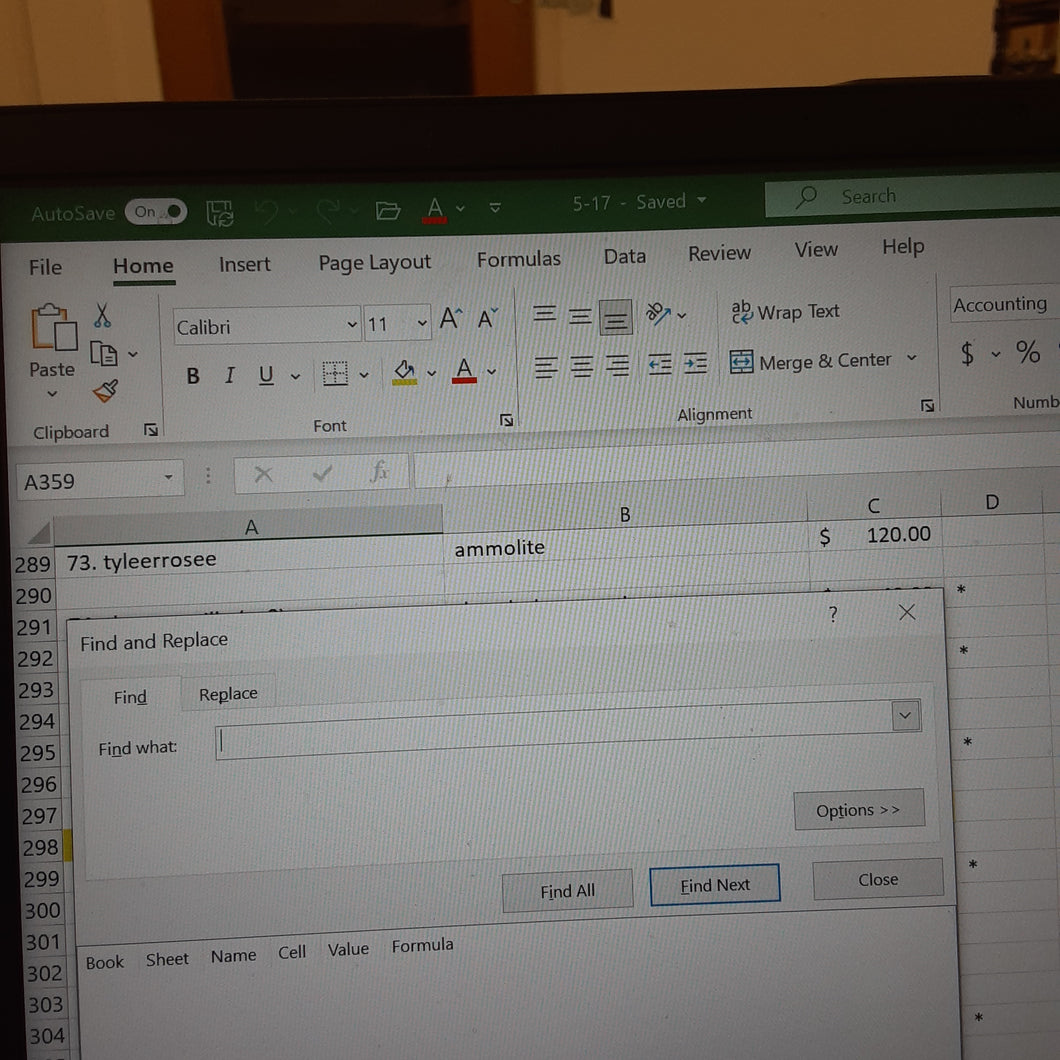Image resolution: width=1060 pixels, height=1060 pixels.
Task: Click the Open folder icon
Action: (388, 210)
